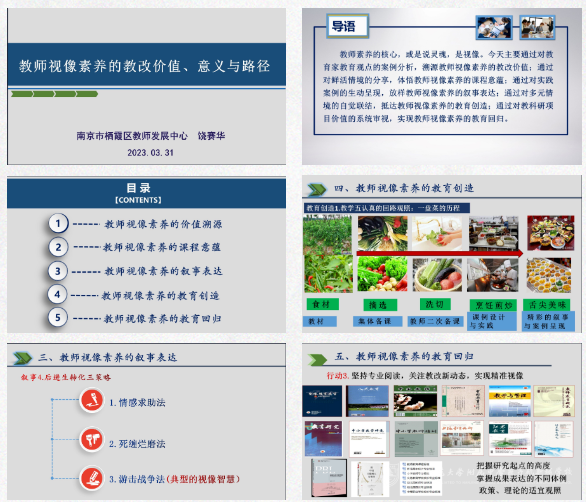Click the green 舌尖美味 label

[x=546, y=305]
